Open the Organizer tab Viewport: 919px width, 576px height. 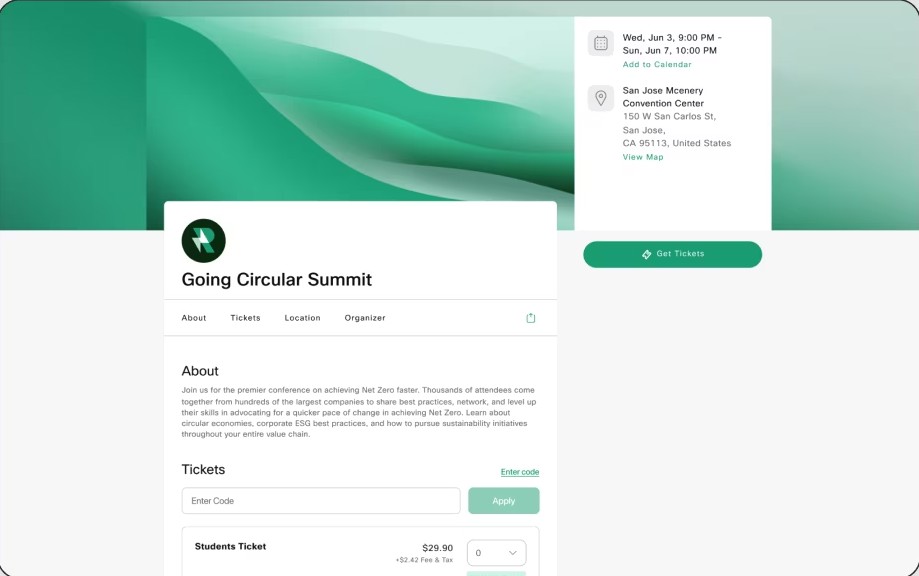tap(365, 318)
